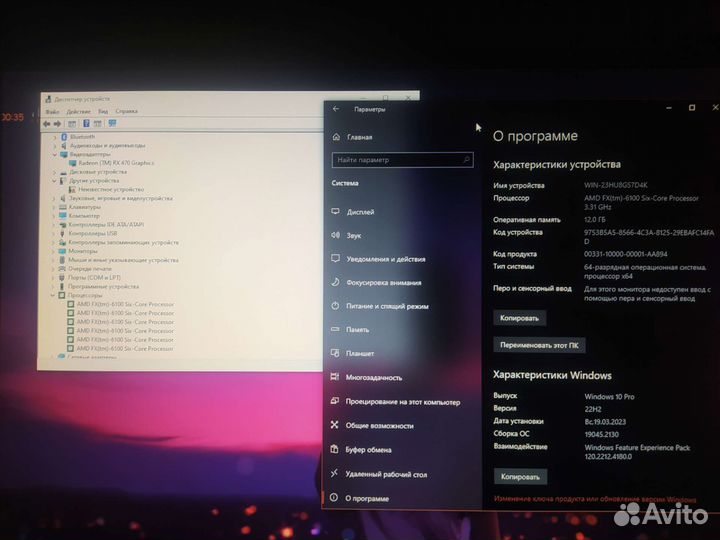This screenshot has height=540, width=720.
Task: Collapse the Processors node in device tree
Action: click(x=56, y=295)
